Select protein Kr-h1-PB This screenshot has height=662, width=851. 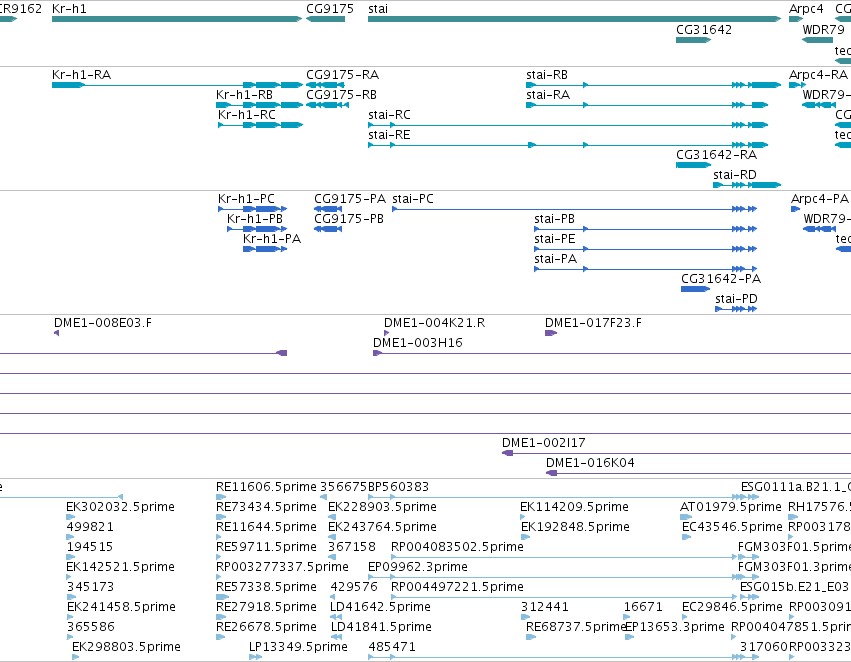pos(257,229)
